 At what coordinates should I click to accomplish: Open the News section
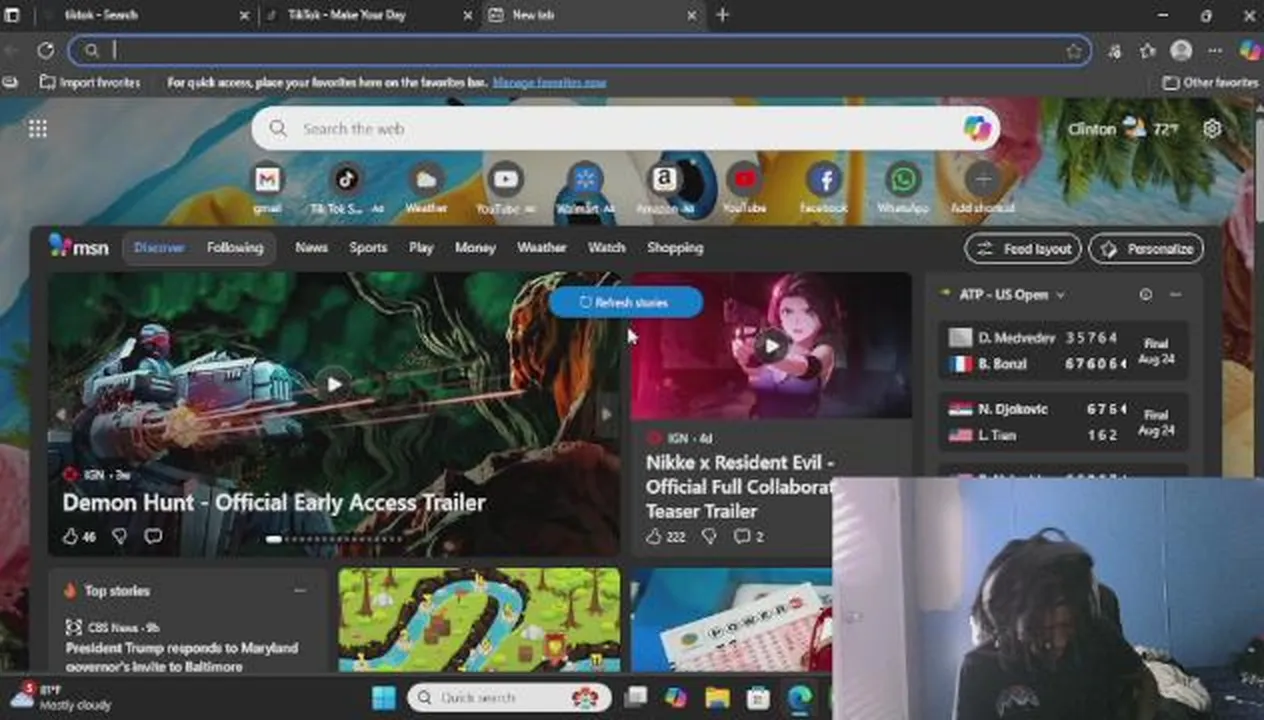[x=311, y=248]
